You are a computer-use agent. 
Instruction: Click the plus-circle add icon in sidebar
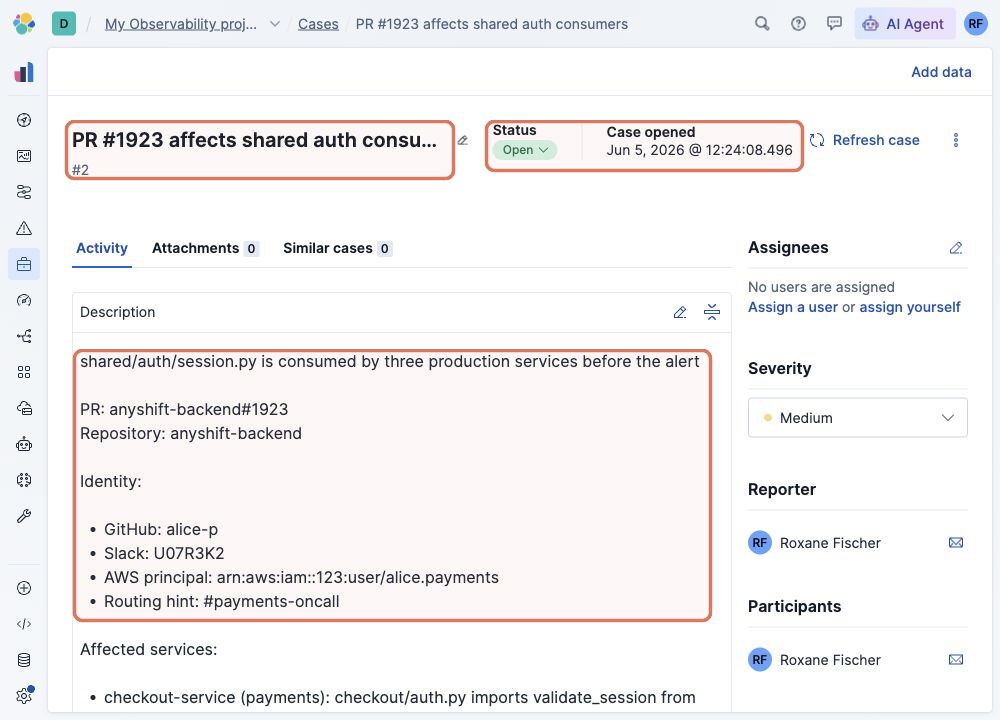click(x=24, y=588)
